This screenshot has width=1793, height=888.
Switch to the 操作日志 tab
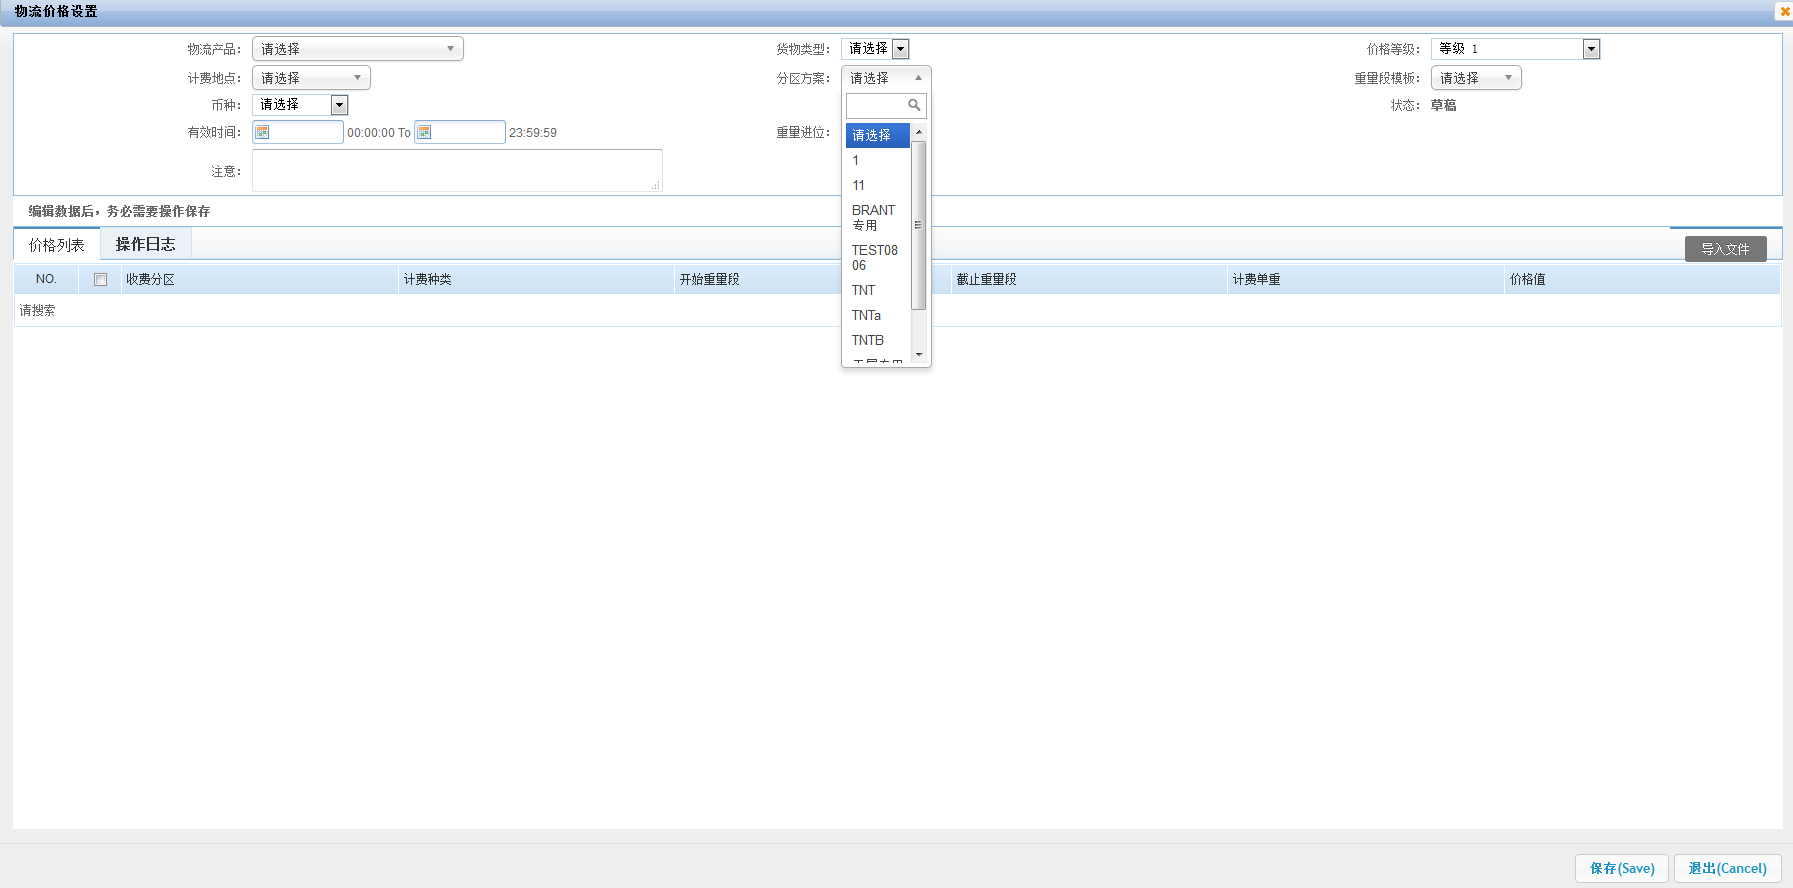(x=145, y=244)
